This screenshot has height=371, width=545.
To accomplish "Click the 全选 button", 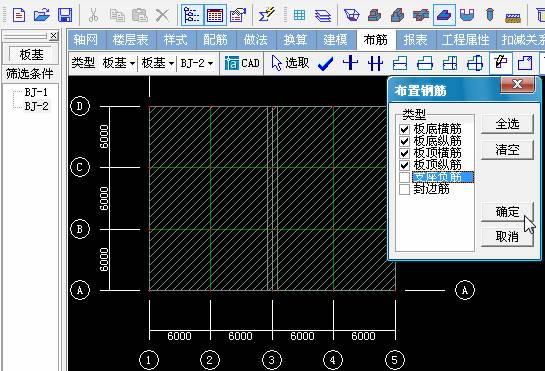I will (x=507, y=124).
